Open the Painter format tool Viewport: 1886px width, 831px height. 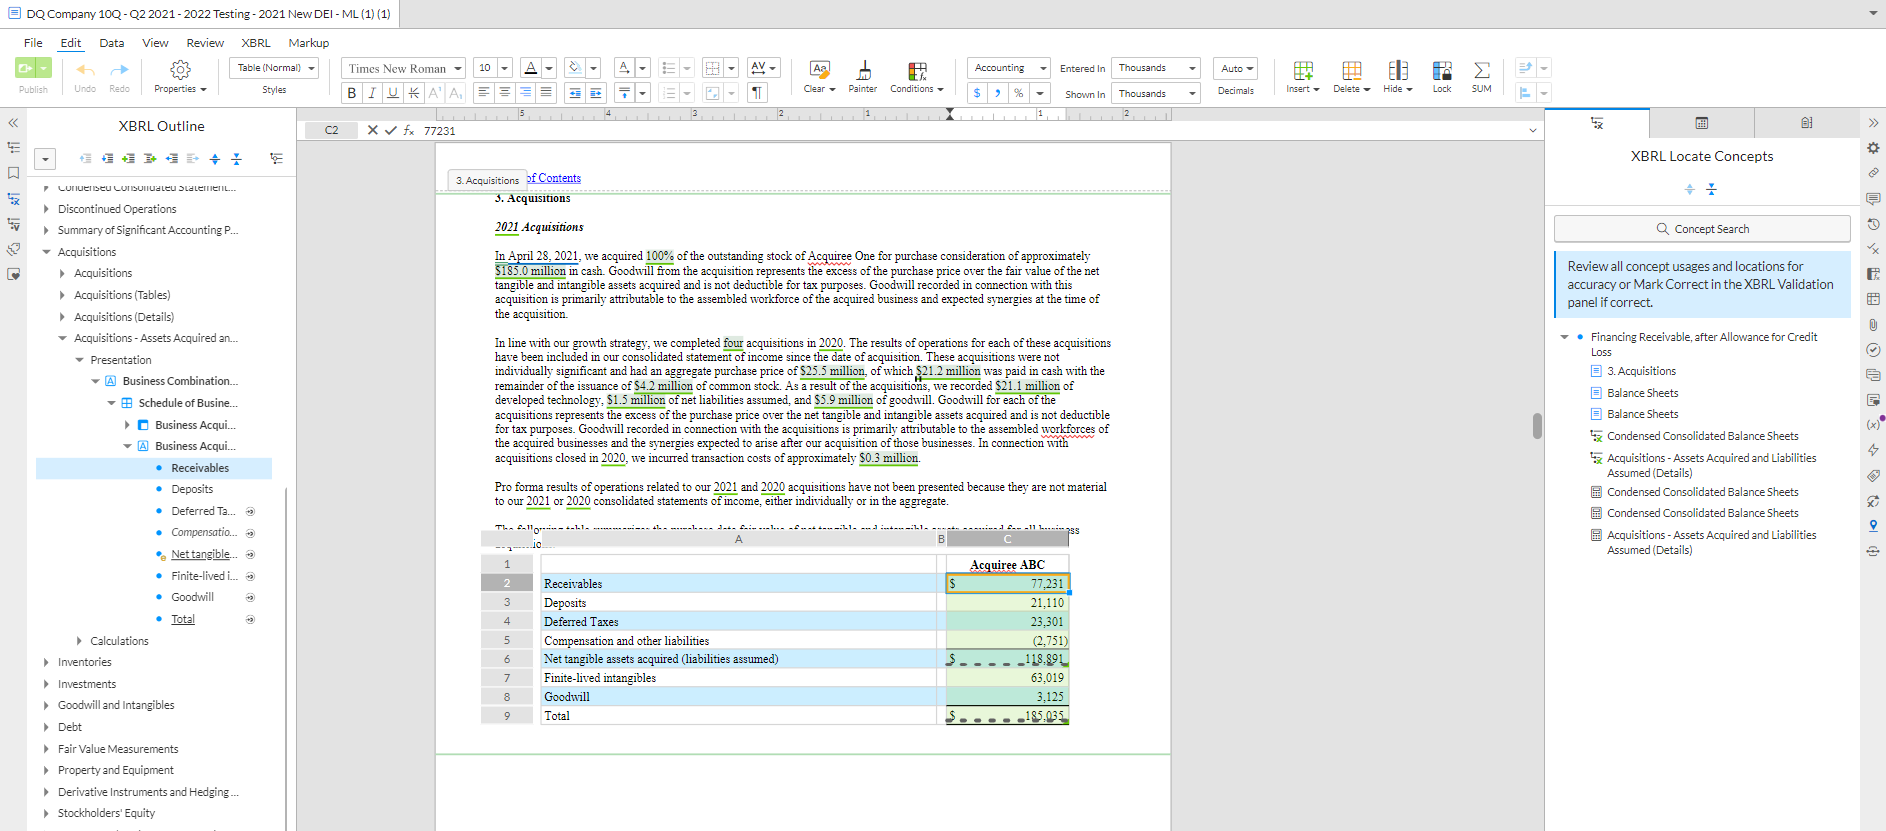pyautogui.click(x=864, y=69)
